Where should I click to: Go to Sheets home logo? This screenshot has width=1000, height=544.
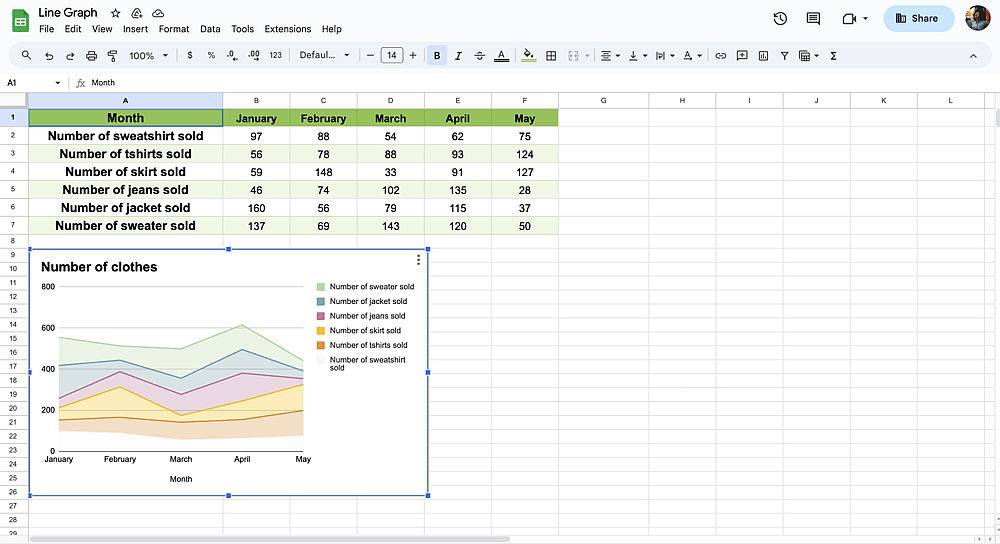click(x=20, y=20)
